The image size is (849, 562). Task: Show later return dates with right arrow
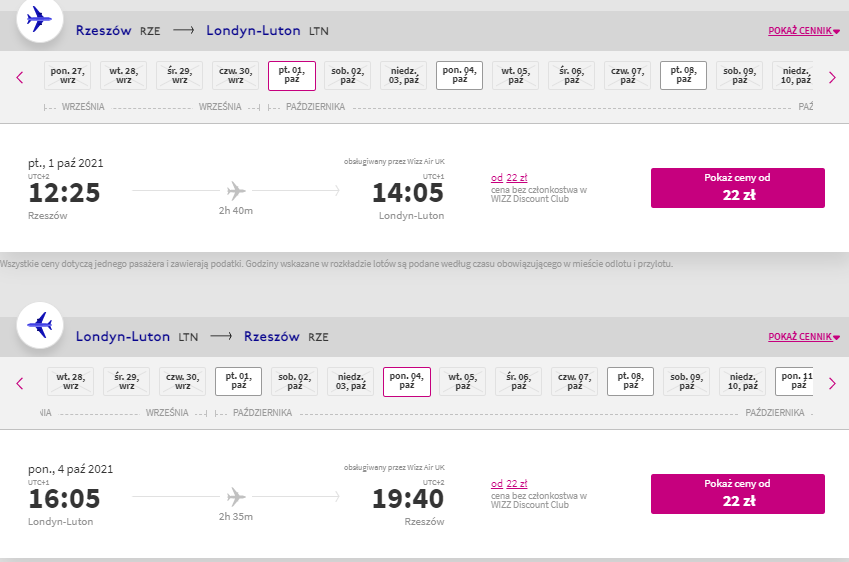(x=832, y=383)
